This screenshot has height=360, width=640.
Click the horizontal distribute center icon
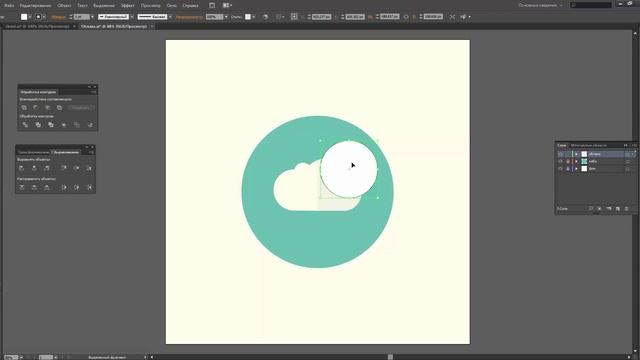tap(76, 187)
